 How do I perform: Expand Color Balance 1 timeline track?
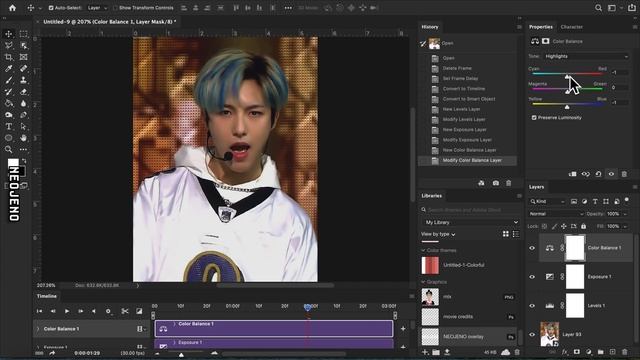coord(38,329)
